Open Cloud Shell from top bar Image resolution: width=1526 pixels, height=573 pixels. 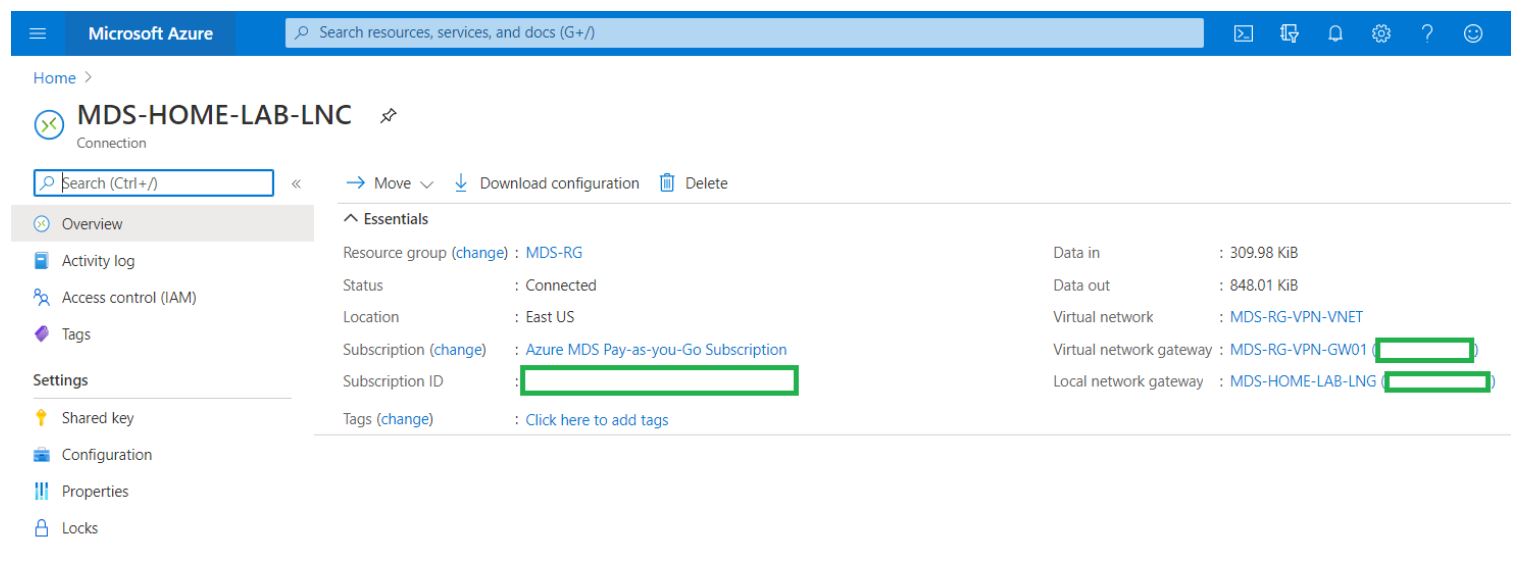coord(1243,33)
